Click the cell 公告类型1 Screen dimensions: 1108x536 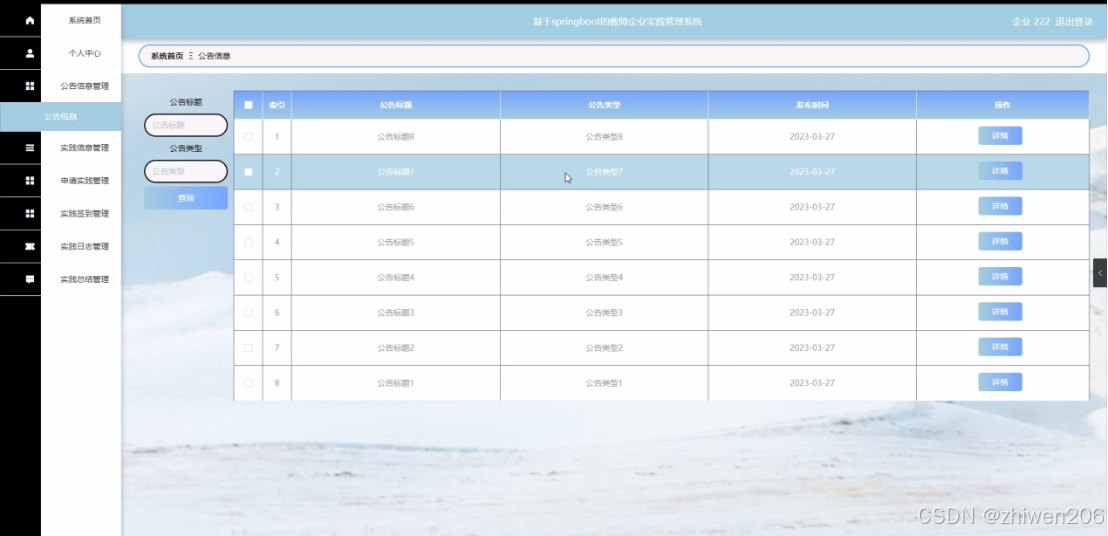tap(604, 383)
